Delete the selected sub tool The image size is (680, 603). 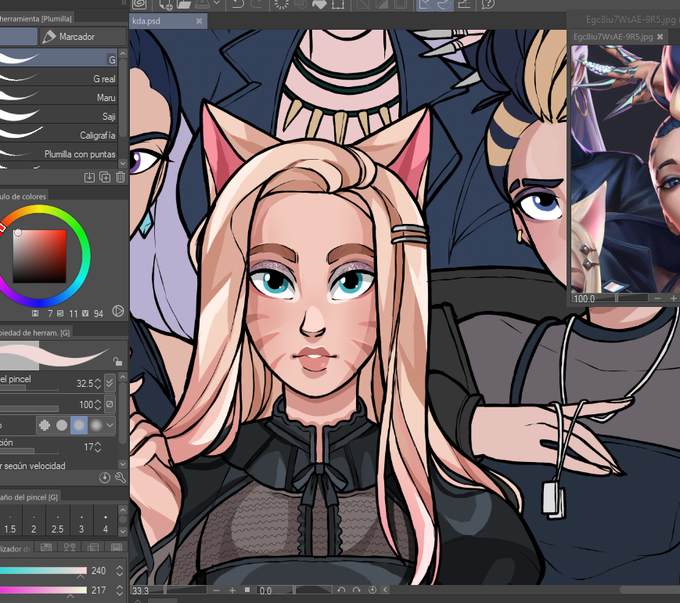point(121,177)
